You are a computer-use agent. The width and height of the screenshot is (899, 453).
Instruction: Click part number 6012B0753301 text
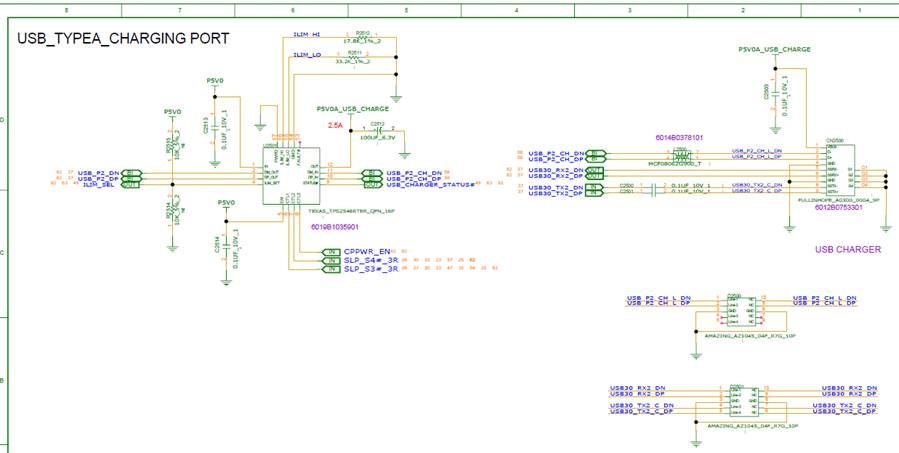pyautogui.click(x=839, y=207)
